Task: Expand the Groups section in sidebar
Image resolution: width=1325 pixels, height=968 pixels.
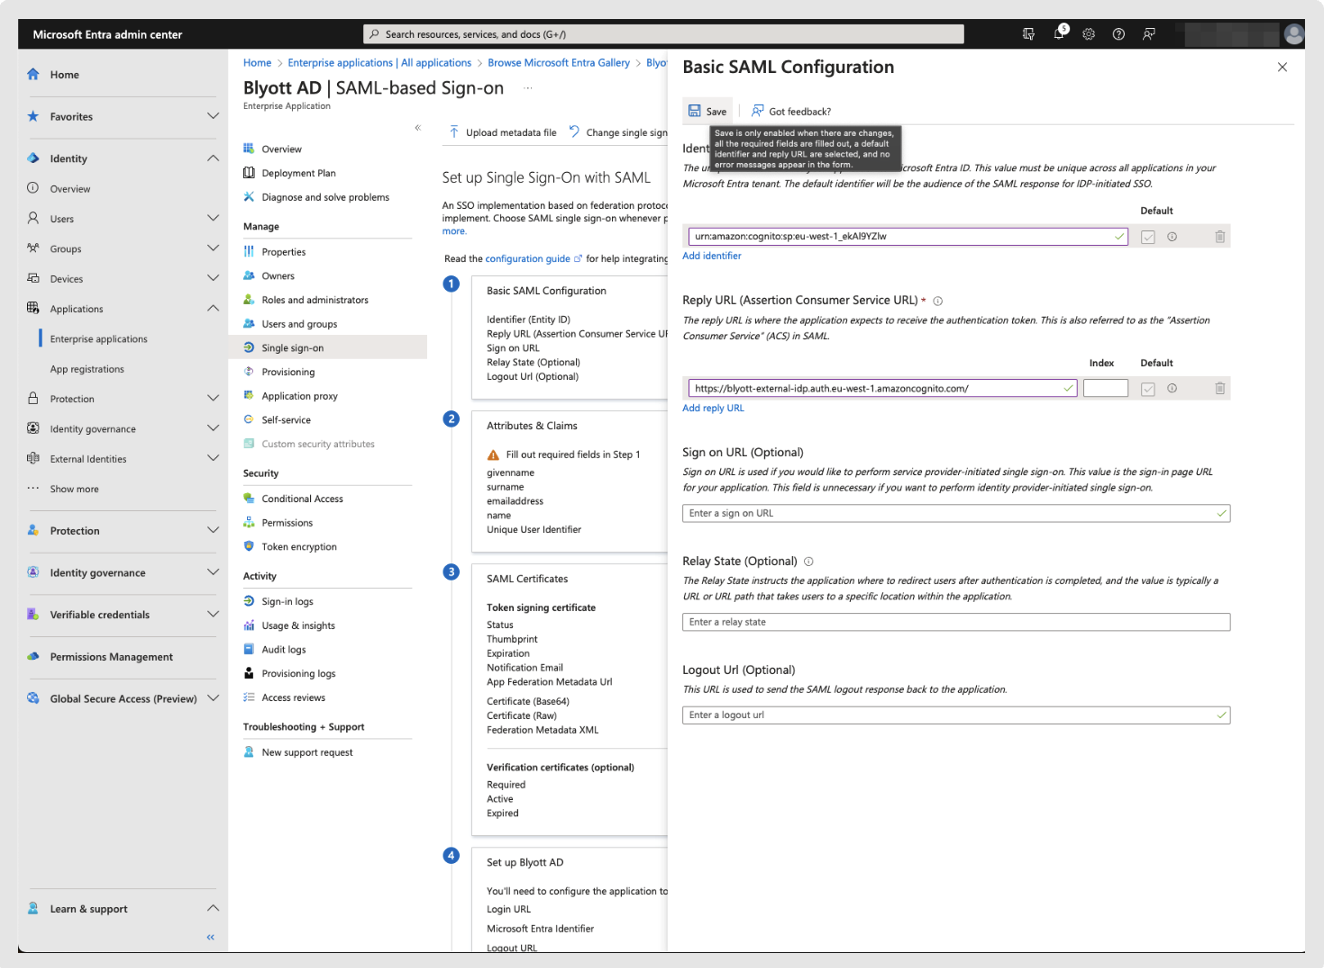Action: point(212,248)
